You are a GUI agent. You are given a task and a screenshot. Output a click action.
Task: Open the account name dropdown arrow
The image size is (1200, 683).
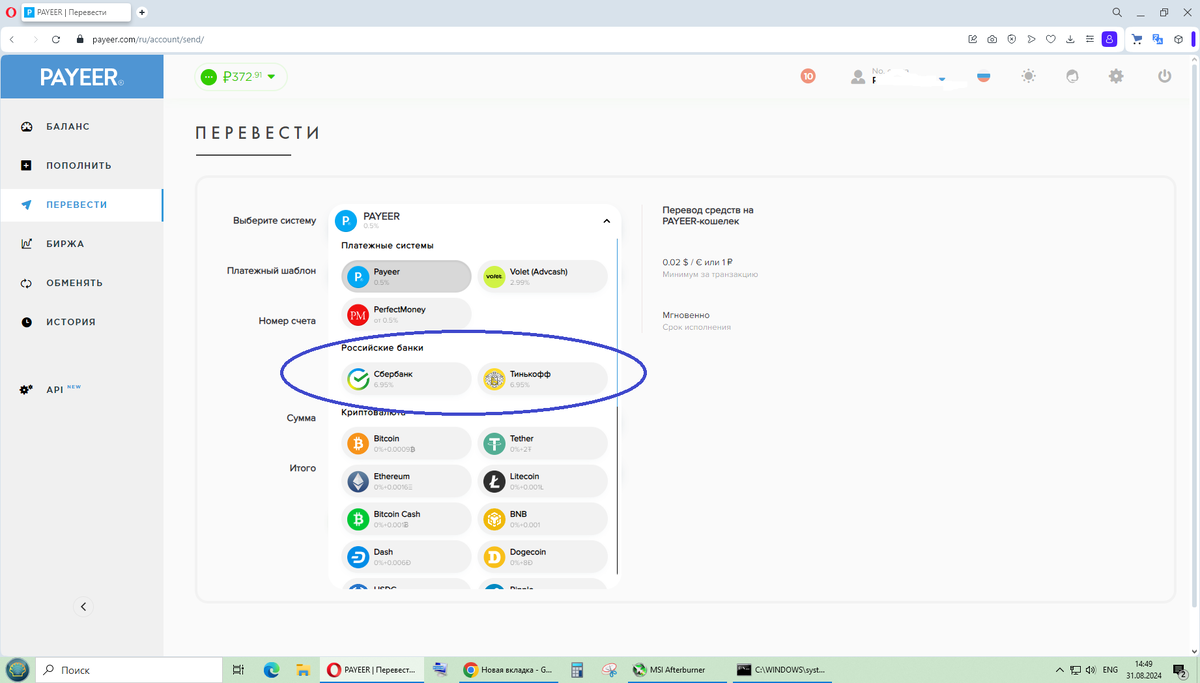pos(942,77)
